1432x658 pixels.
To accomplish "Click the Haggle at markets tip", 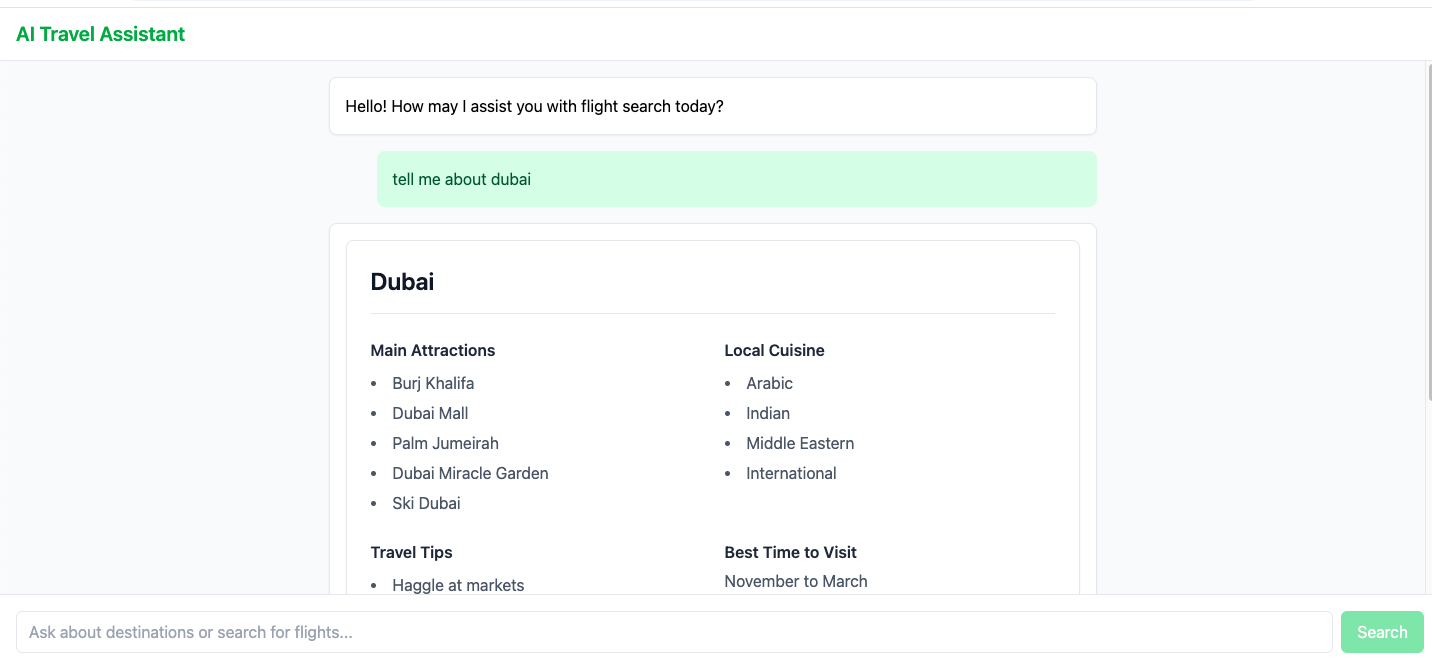I will click(458, 585).
